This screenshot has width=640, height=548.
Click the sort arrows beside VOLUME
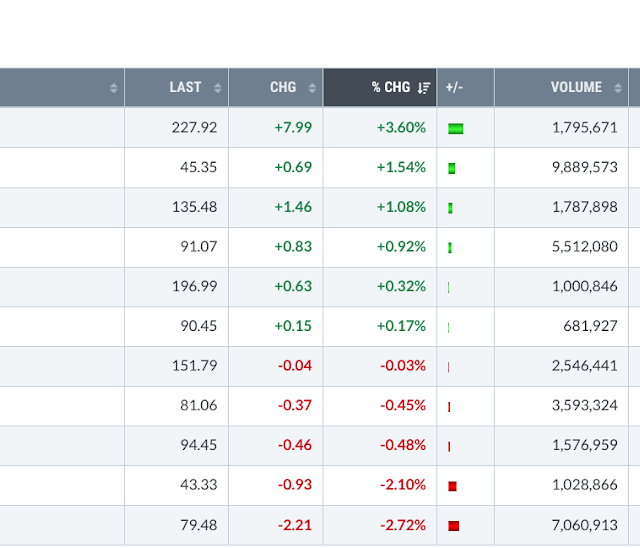[x=617, y=88]
